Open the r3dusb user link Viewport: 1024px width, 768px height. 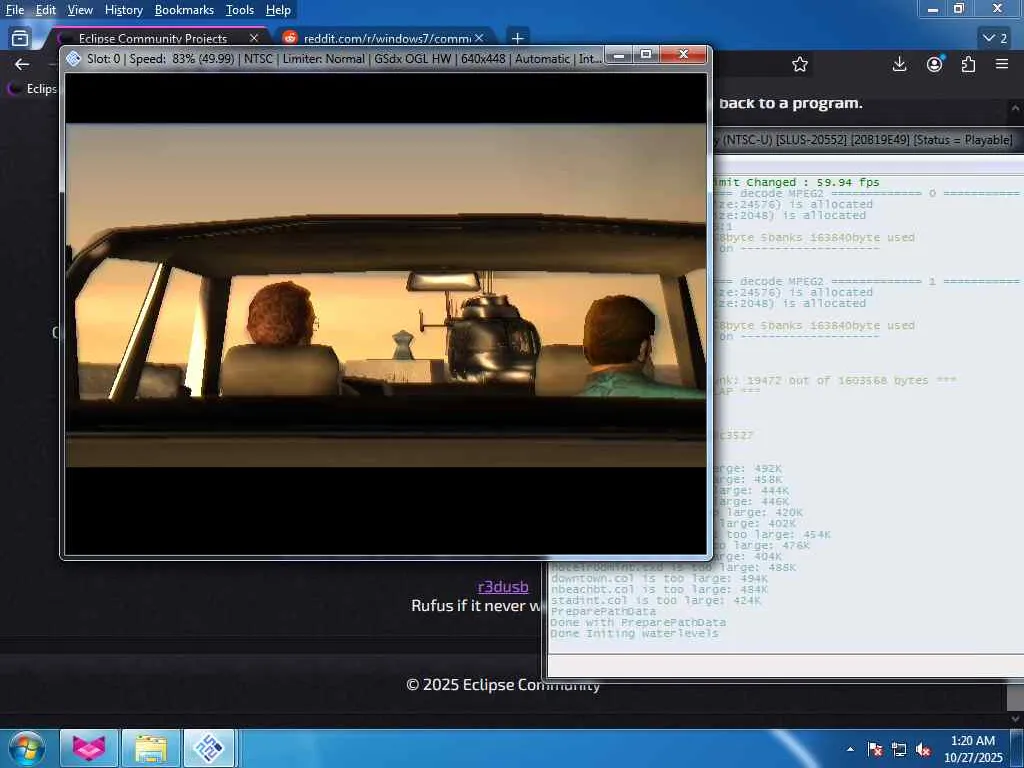(x=503, y=586)
